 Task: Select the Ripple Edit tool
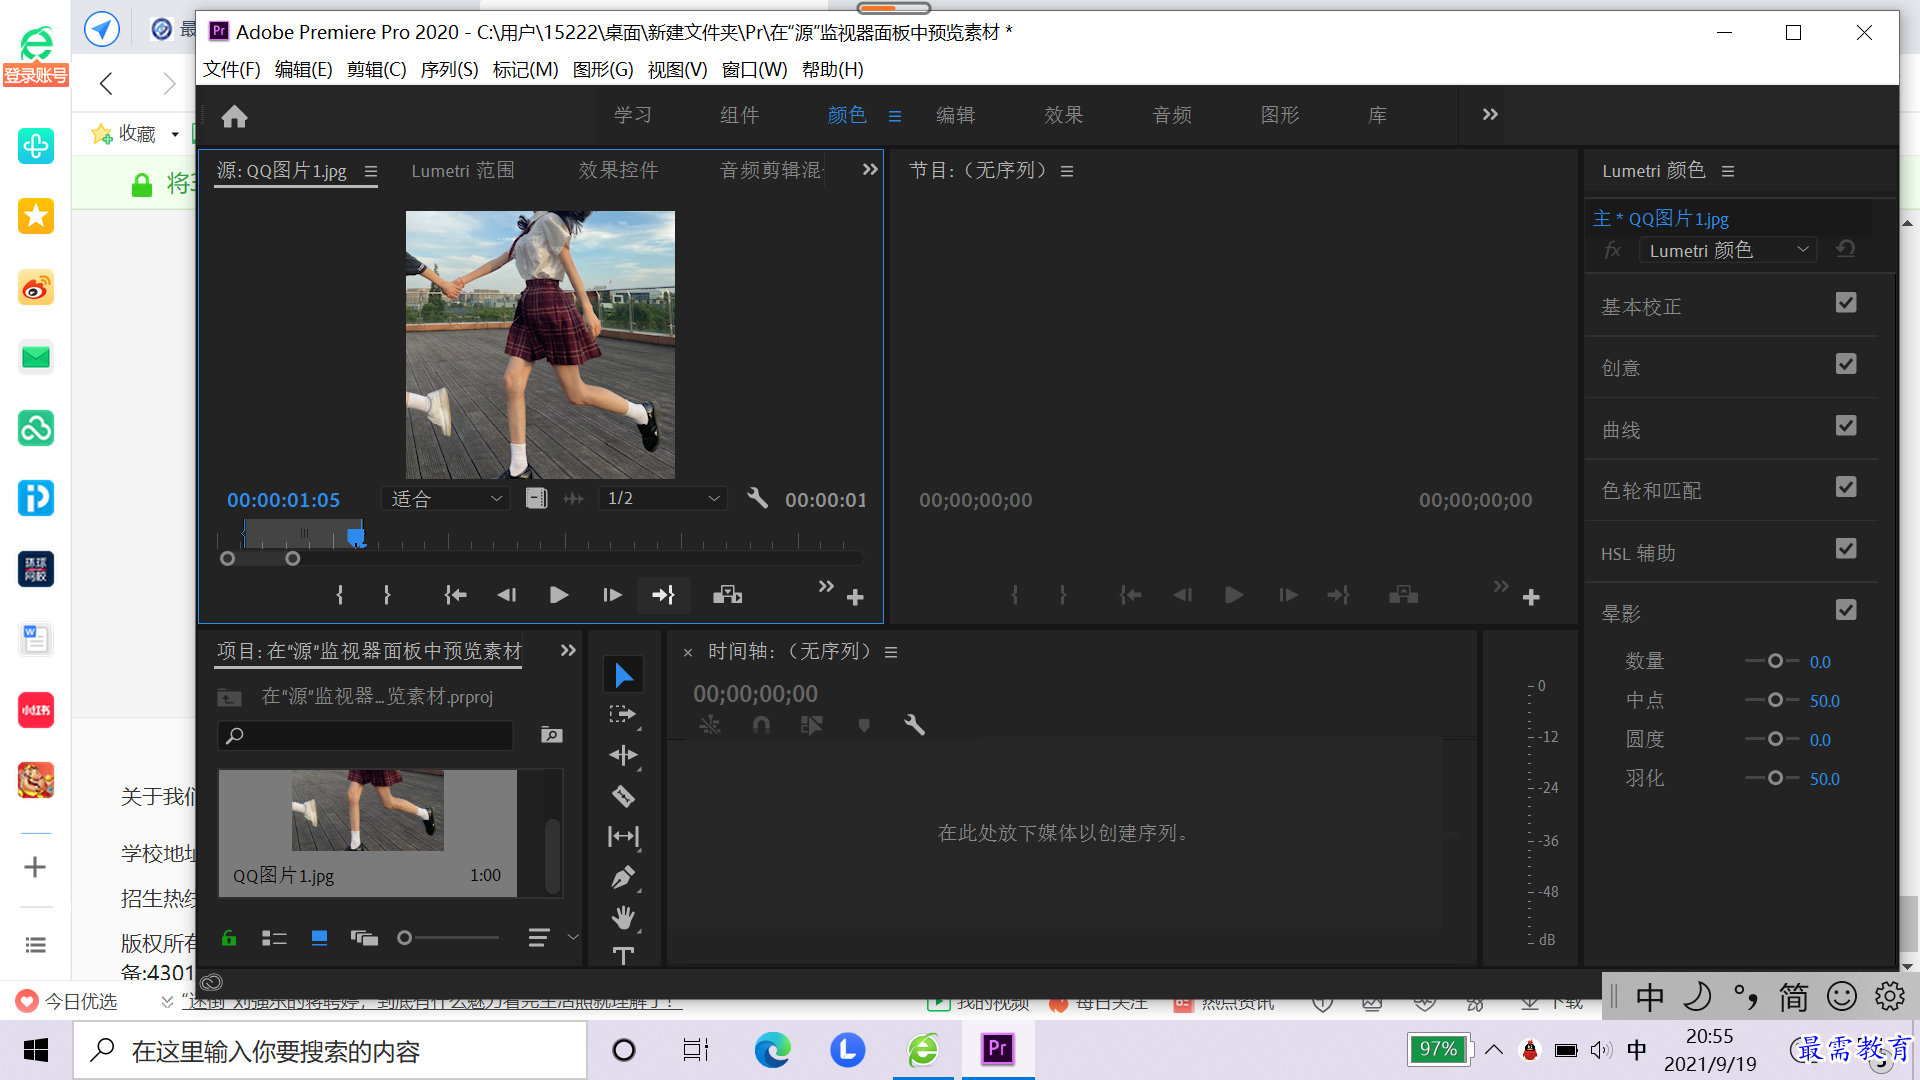click(x=623, y=755)
